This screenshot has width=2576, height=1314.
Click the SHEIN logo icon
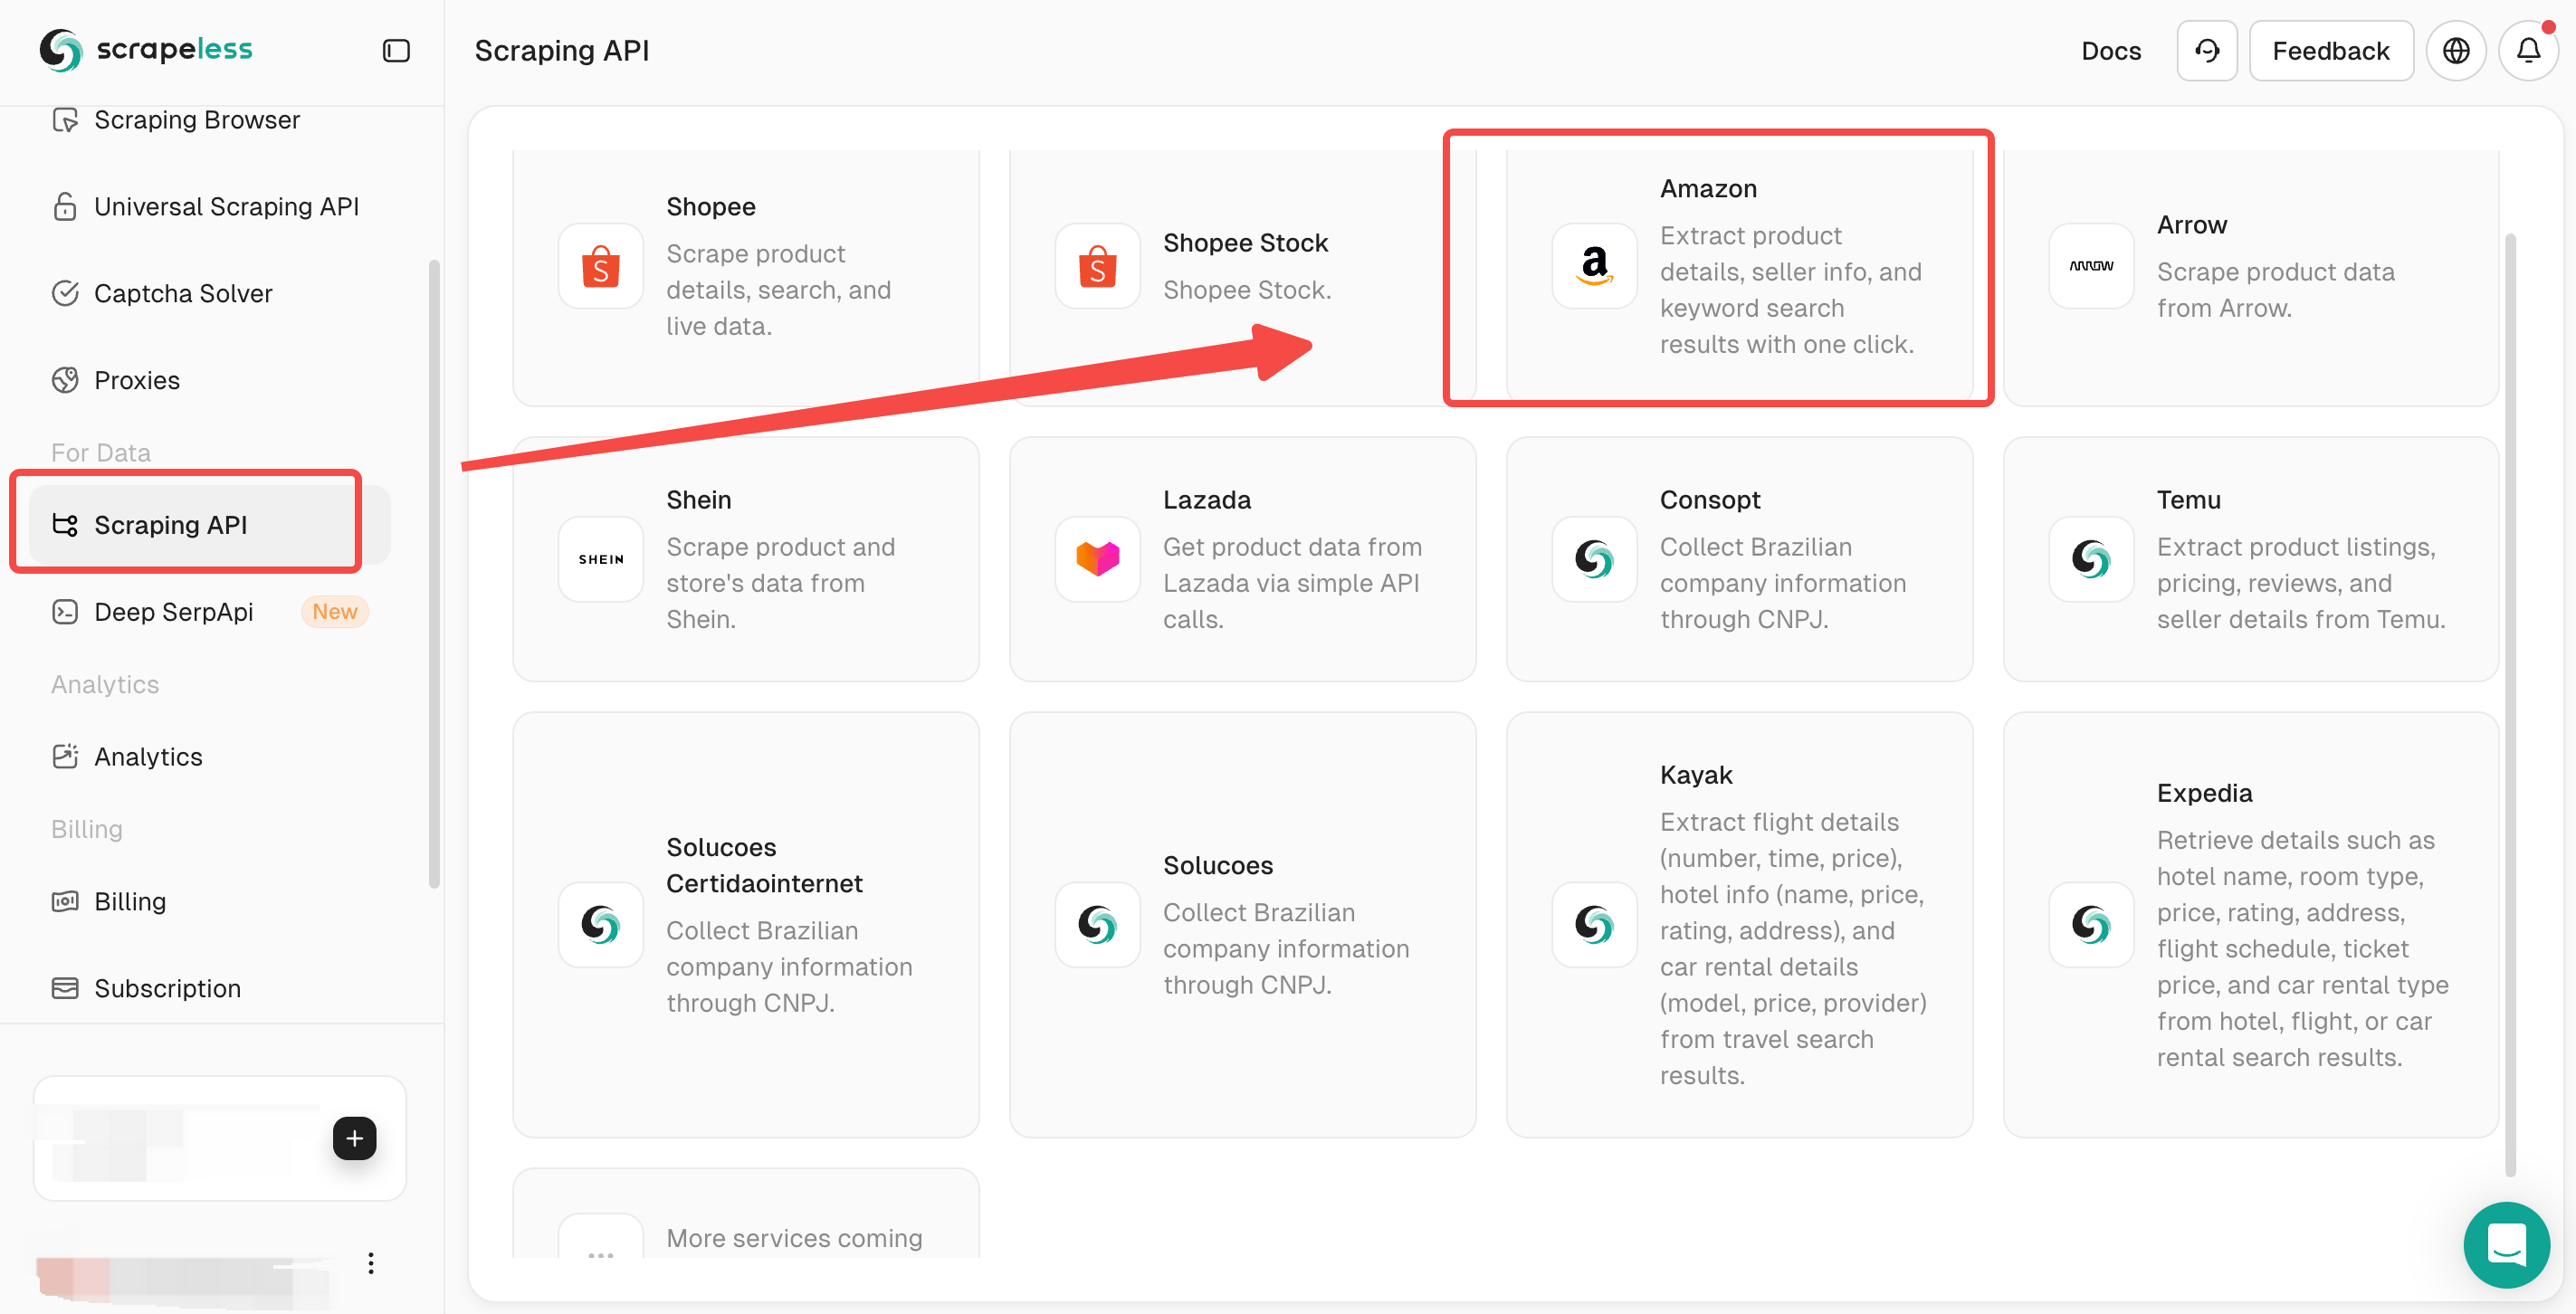601,559
